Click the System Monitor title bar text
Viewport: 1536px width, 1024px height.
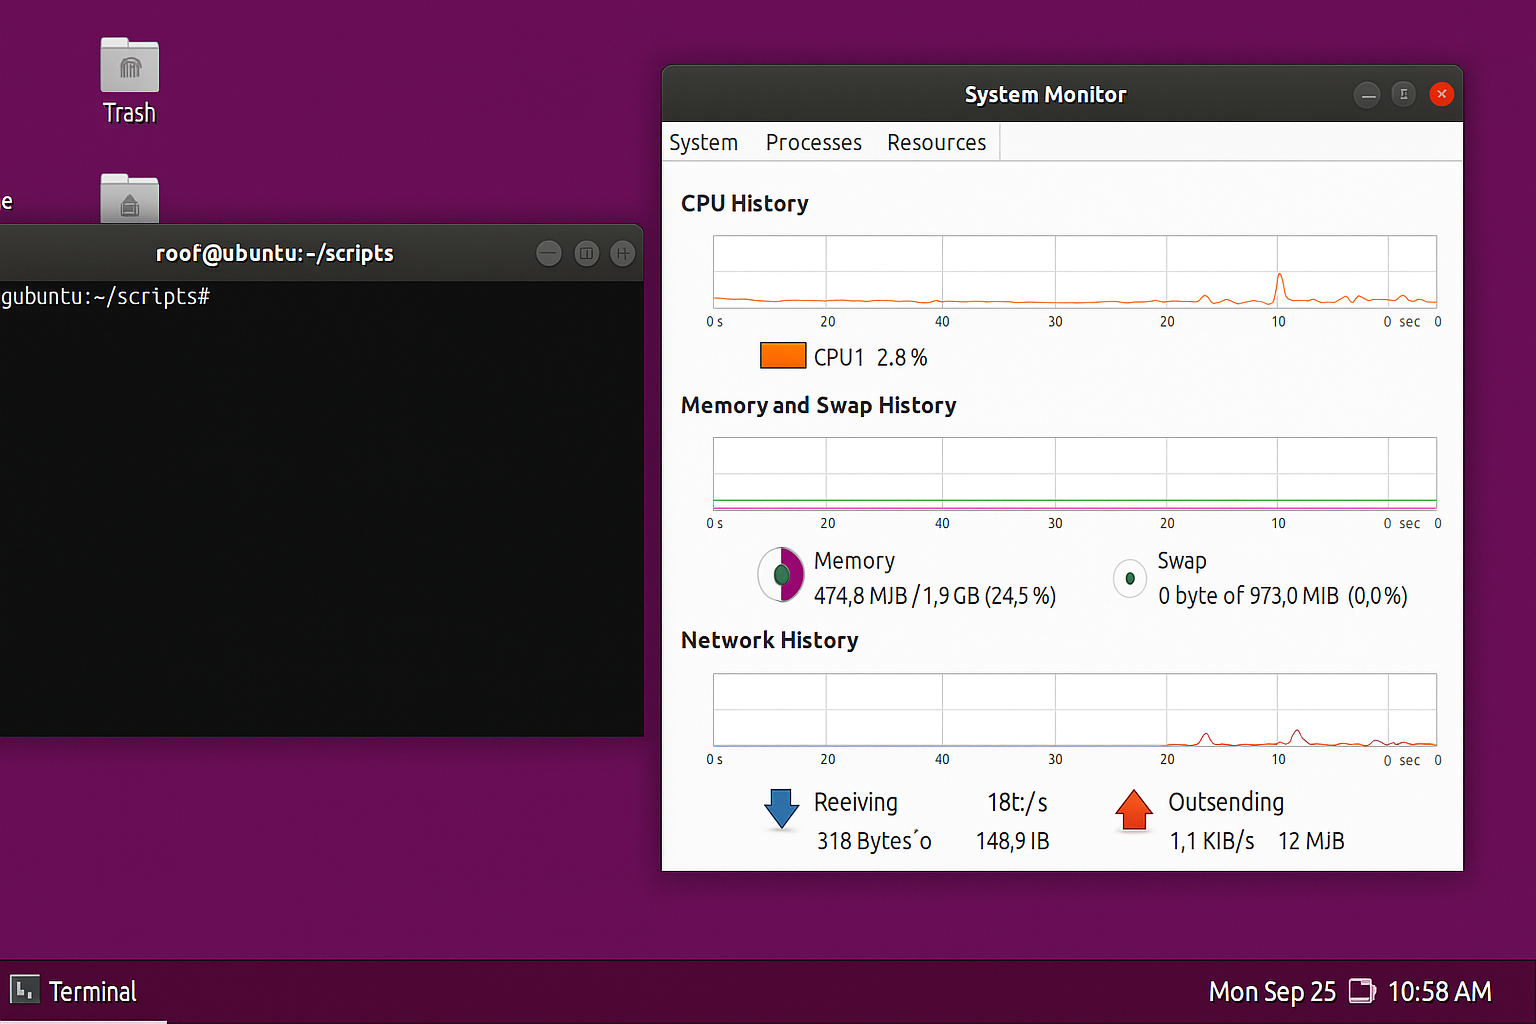click(x=1045, y=95)
